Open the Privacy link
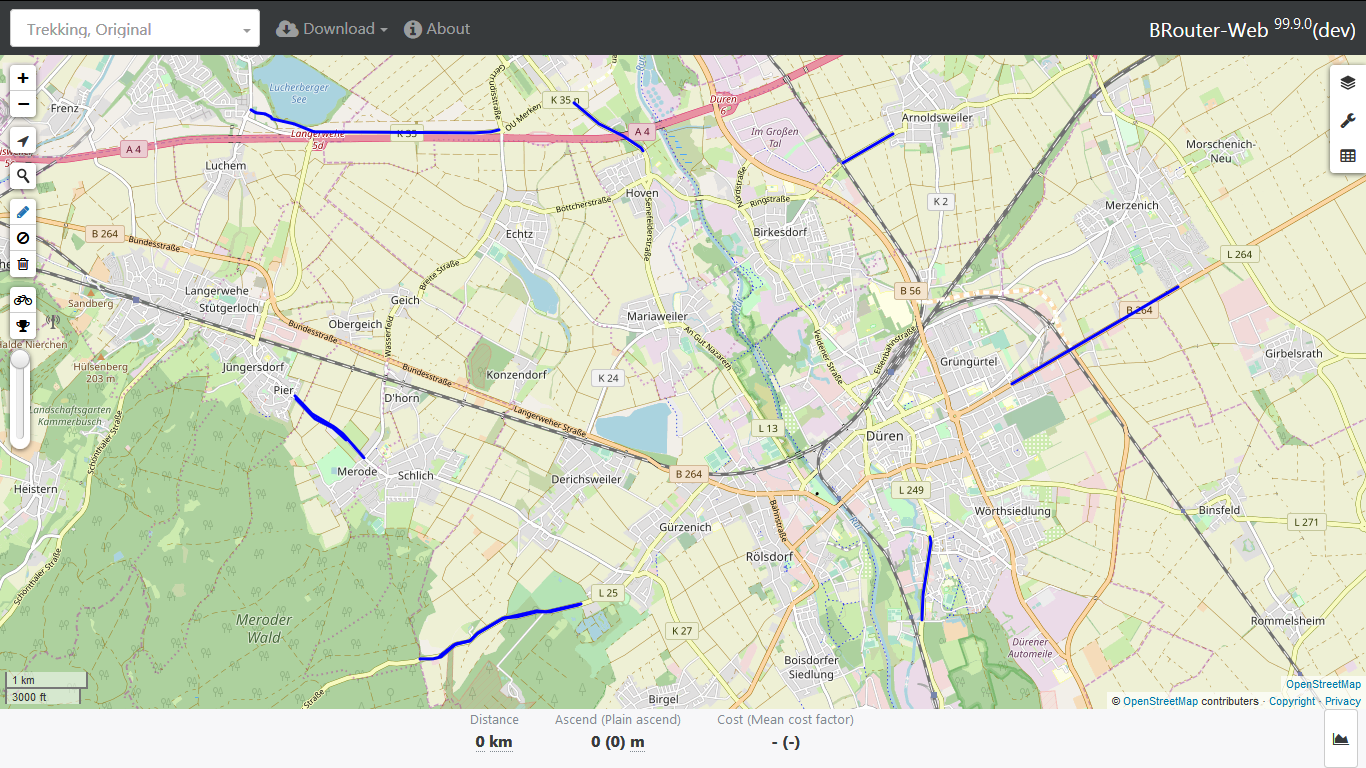Screen dimensions: 1366x768 pos(1343,701)
